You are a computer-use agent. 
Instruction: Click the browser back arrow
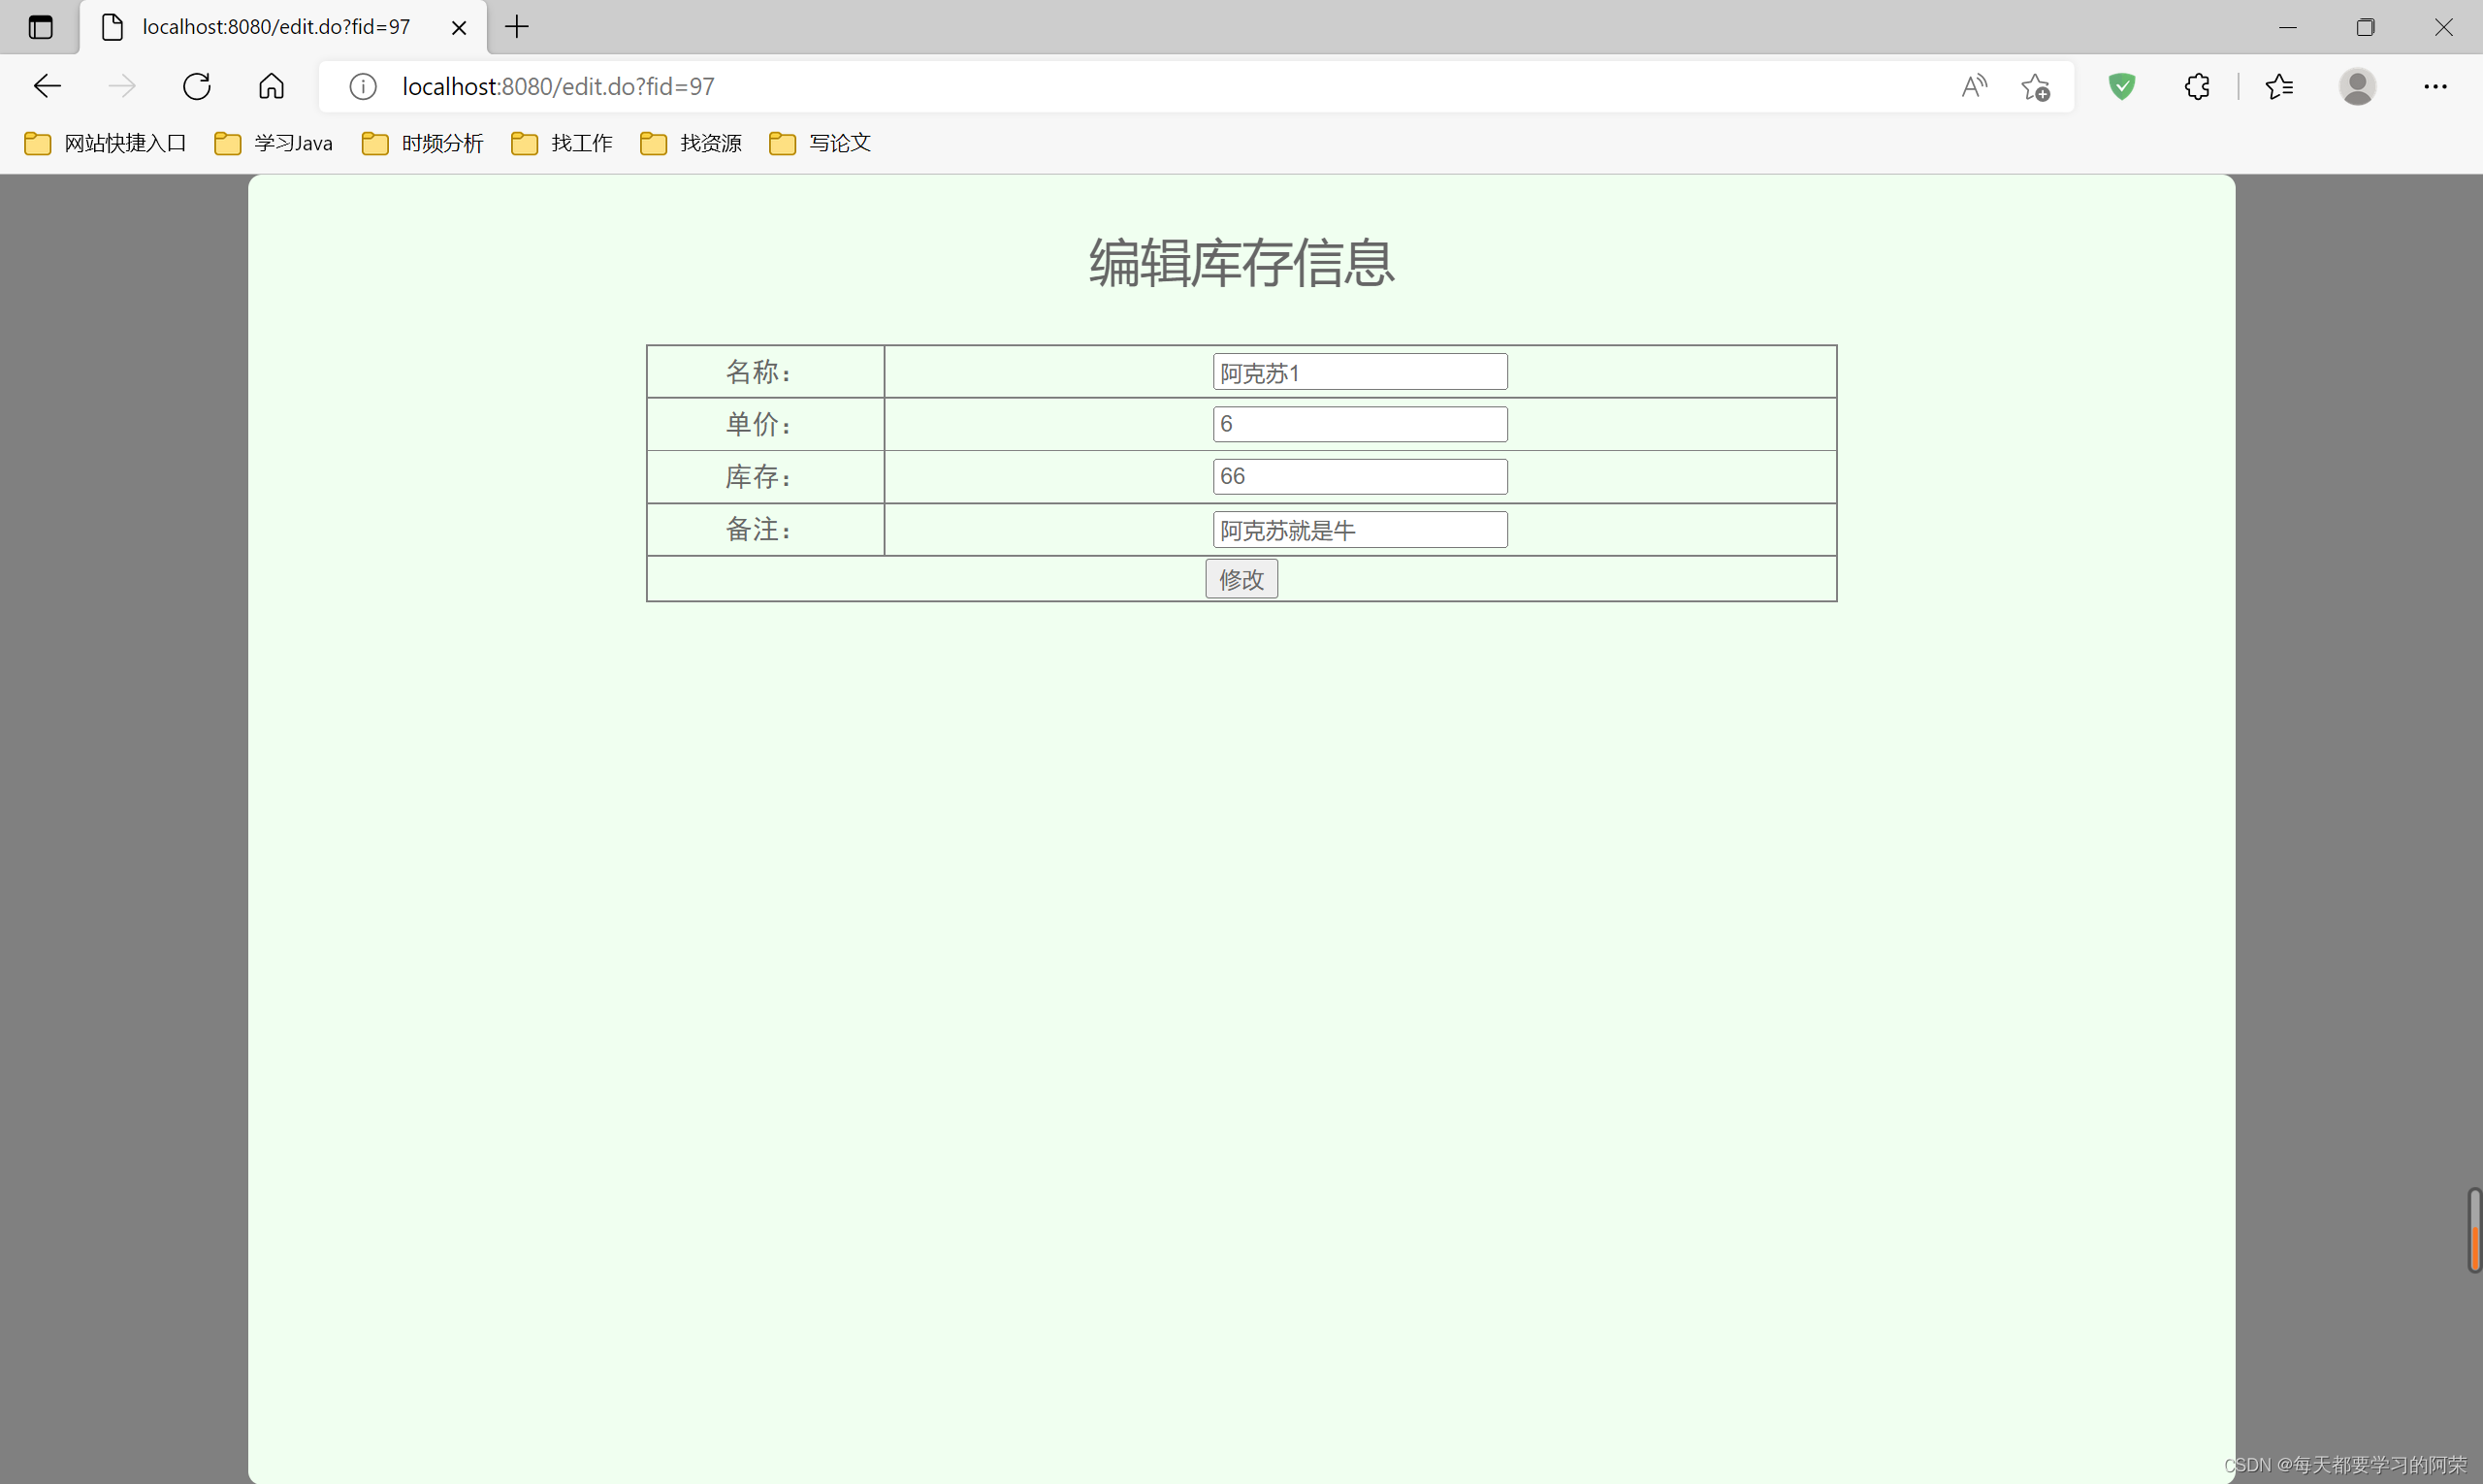pyautogui.click(x=47, y=86)
